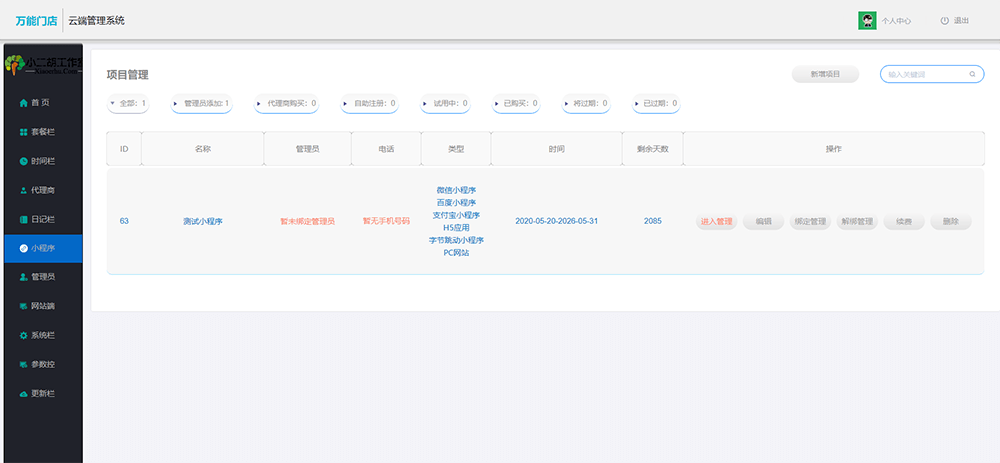Filter by 试用中: 0

click(x=445, y=103)
